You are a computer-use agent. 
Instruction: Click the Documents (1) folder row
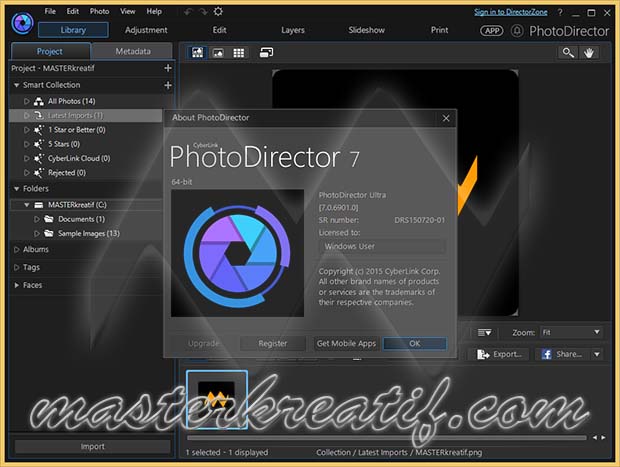click(86, 219)
